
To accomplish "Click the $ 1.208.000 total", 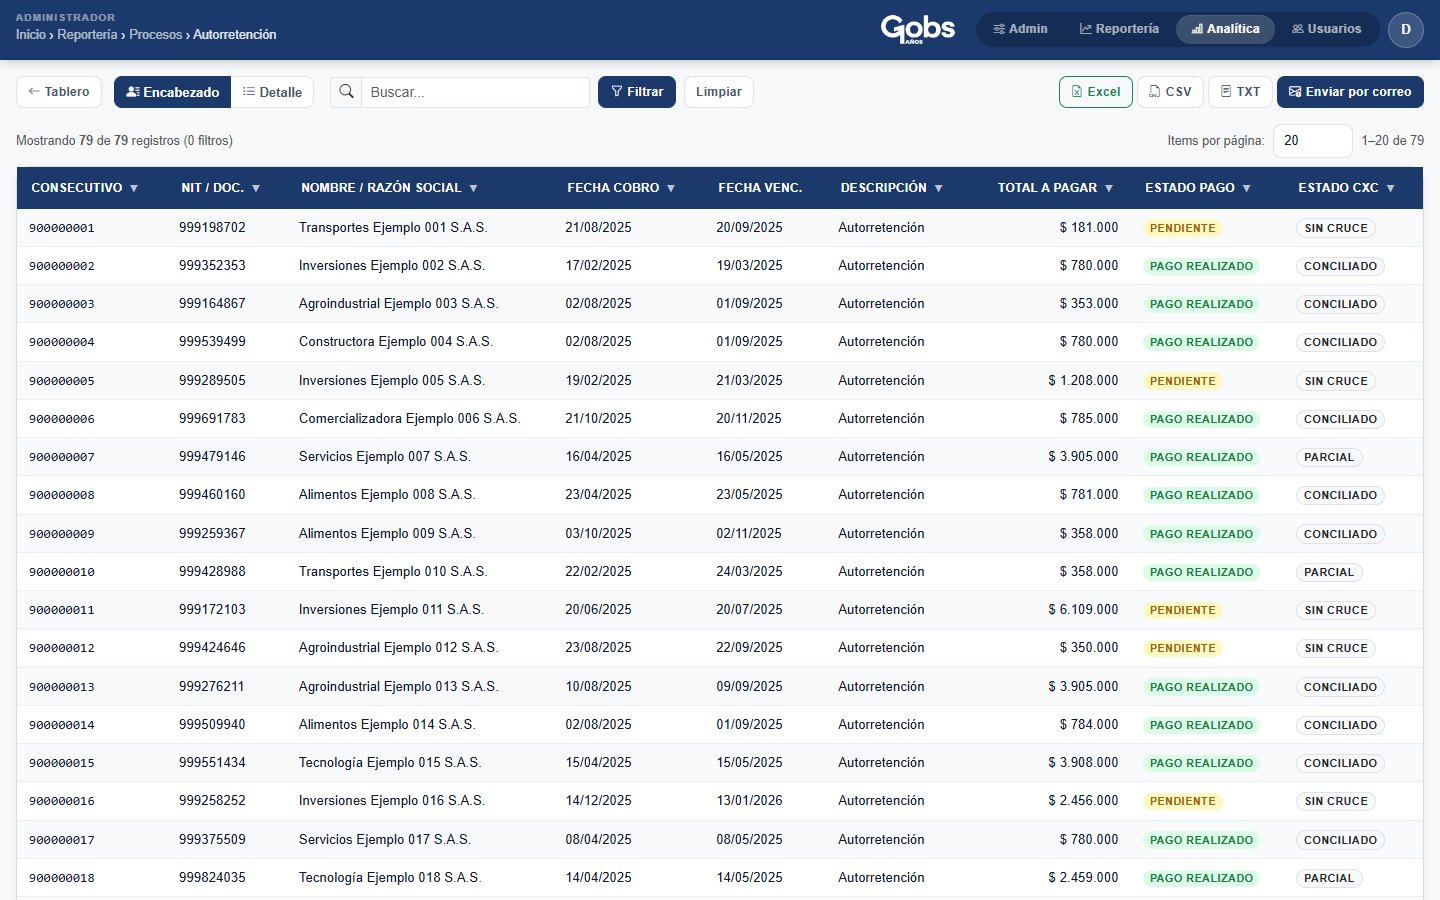I will (x=1083, y=381).
